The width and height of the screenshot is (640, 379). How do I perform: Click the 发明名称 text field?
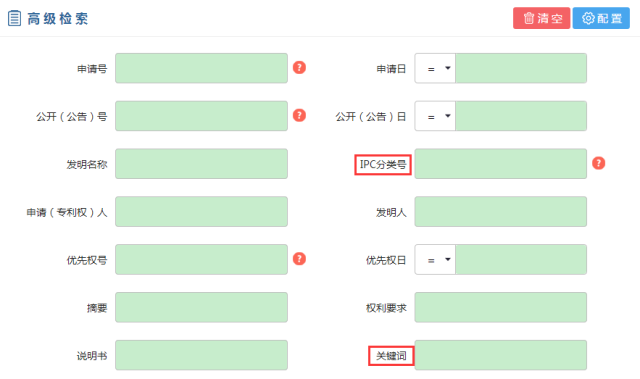coord(201,164)
